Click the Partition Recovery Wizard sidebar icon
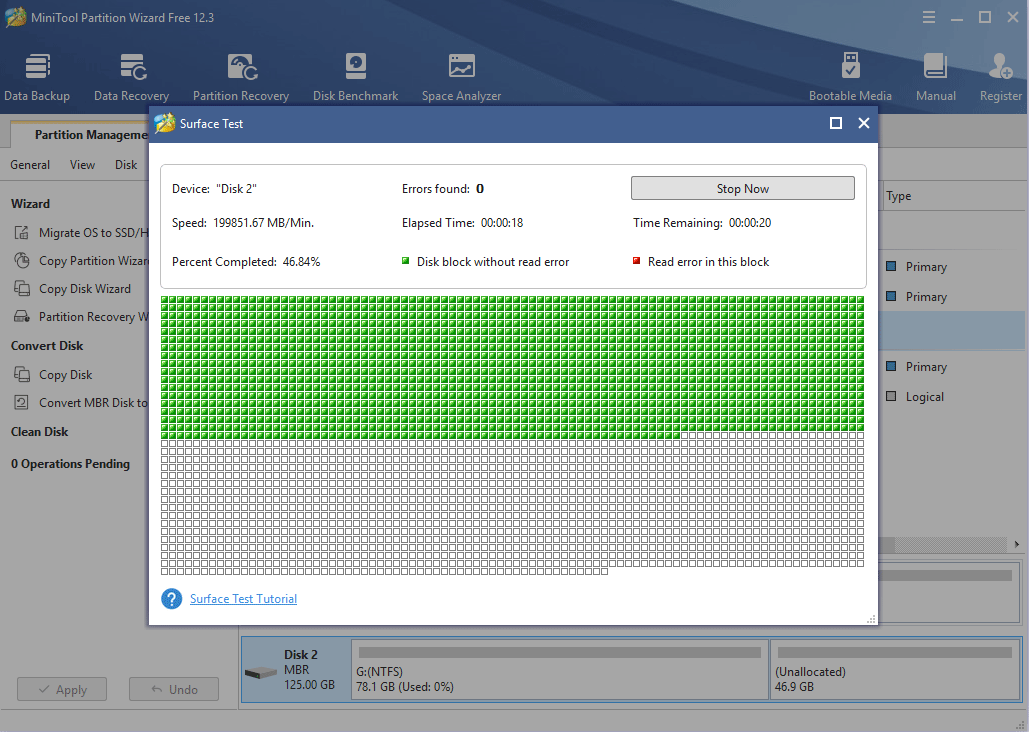 pos(22,316)
